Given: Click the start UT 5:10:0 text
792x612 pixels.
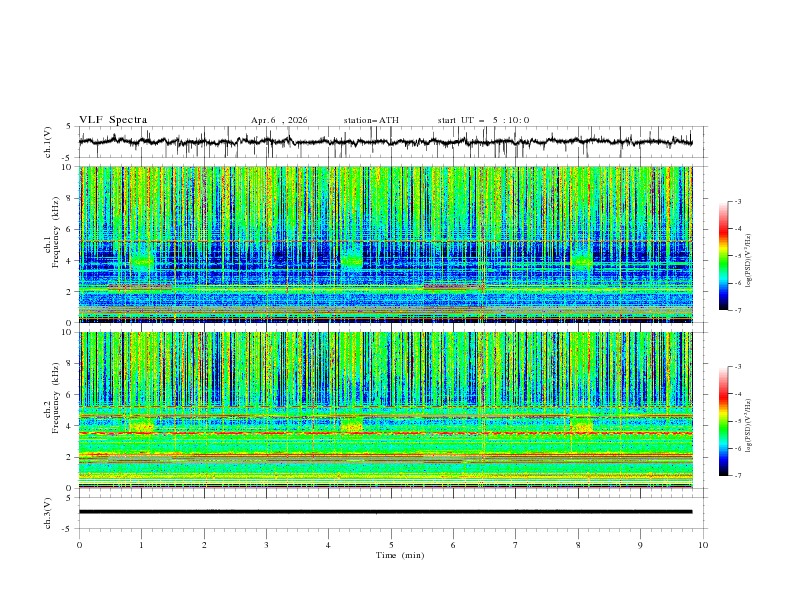Looking at the screenshot, I should (x=483, y=120).
